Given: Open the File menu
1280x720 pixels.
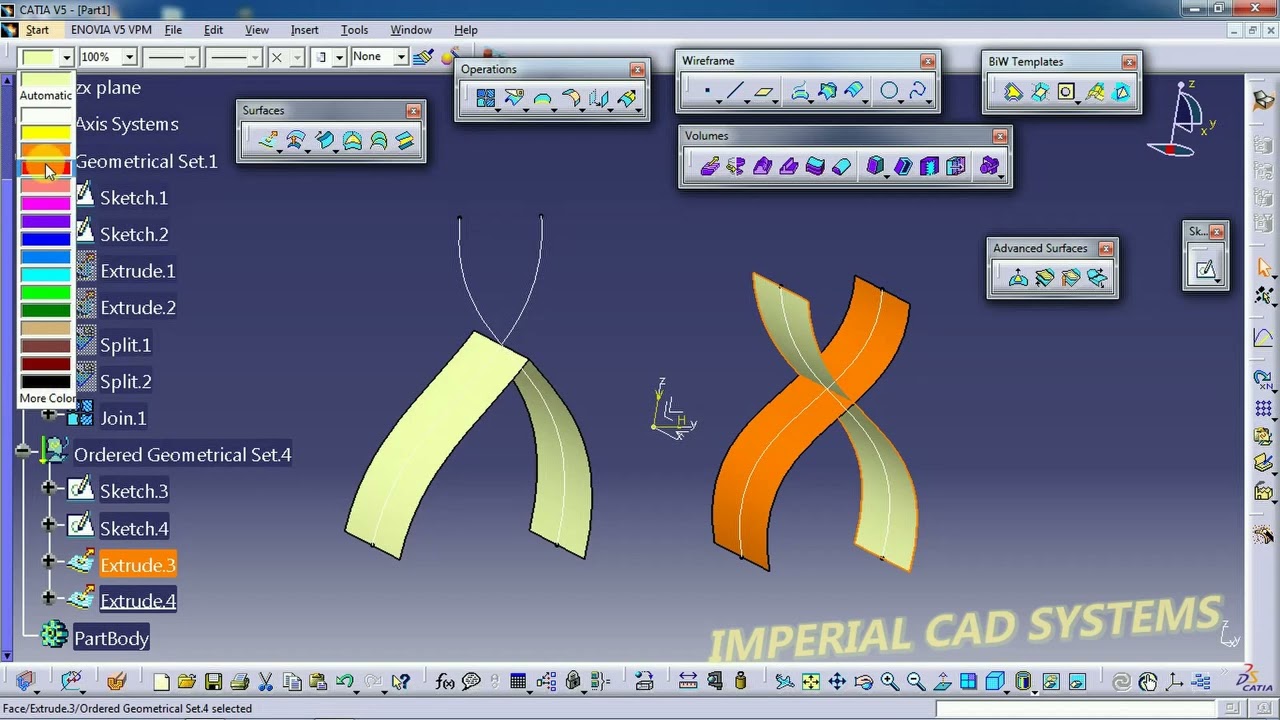Looking at the screenshot, I should point(173,30).
